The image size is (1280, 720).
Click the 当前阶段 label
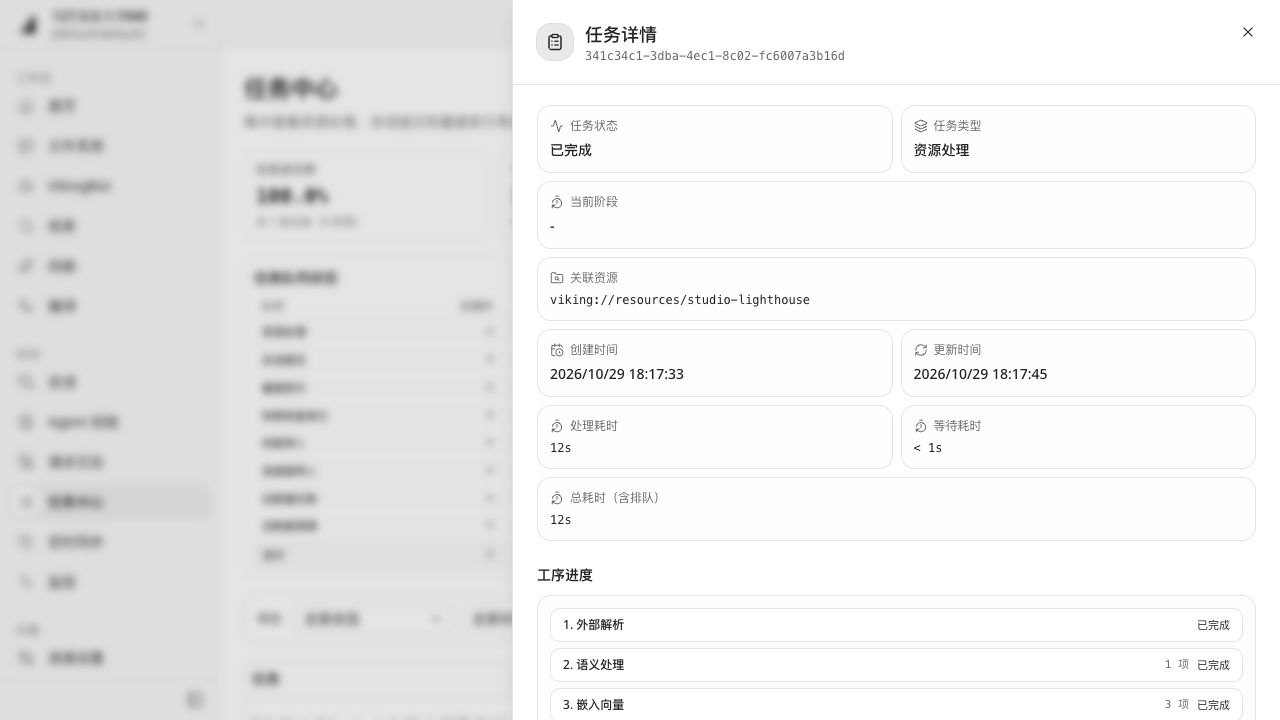point(594,202)
